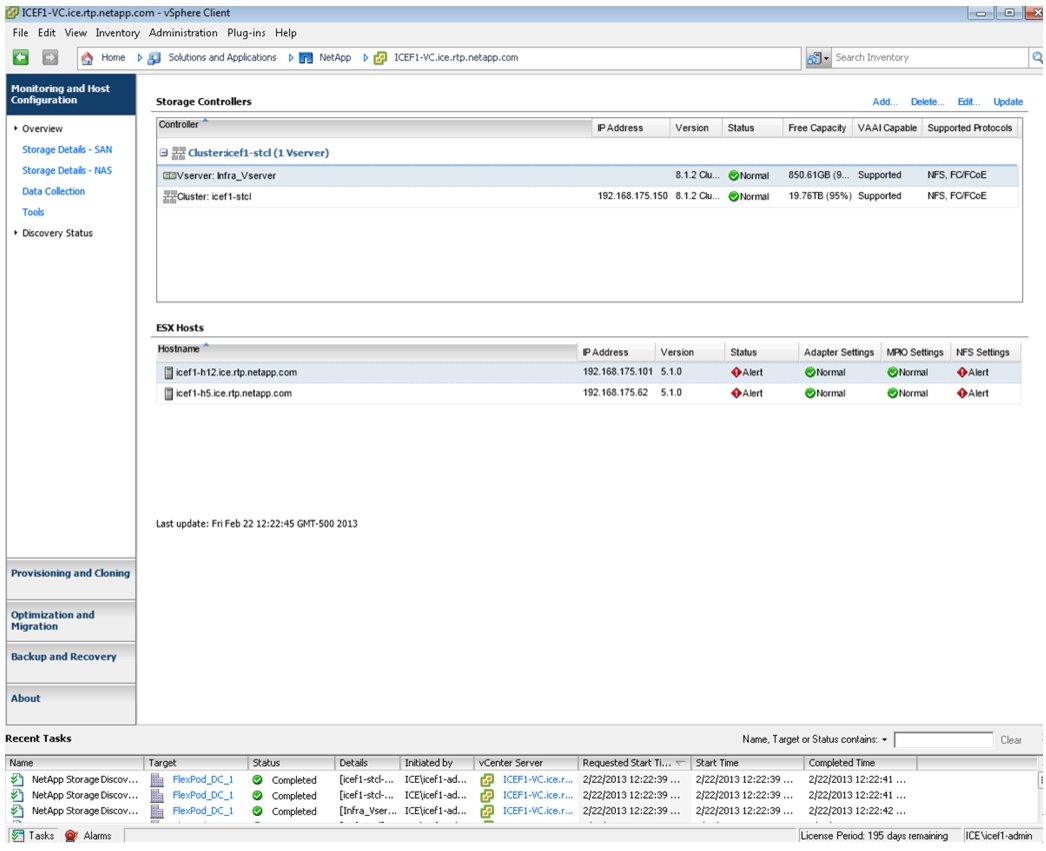Sort by Requested Start Time column

tap(634, 763)
